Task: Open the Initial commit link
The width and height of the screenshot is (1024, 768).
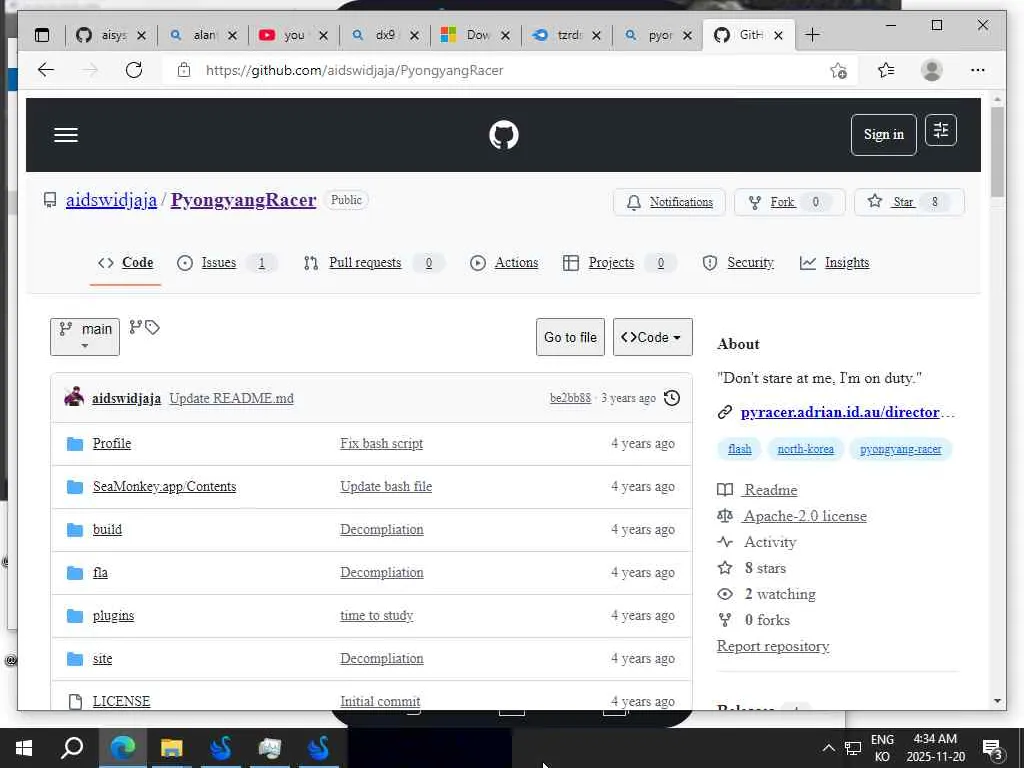Action: click(x=380, y=701)
